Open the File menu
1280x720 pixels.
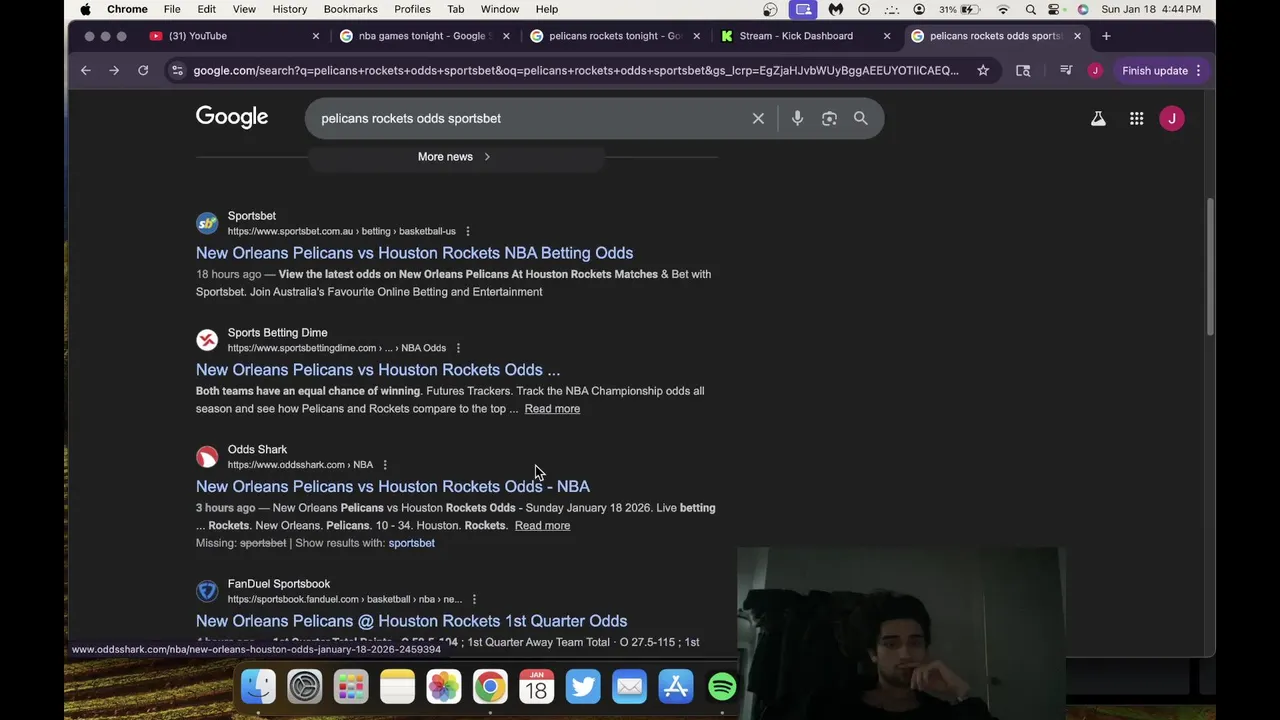click(172, 9)
